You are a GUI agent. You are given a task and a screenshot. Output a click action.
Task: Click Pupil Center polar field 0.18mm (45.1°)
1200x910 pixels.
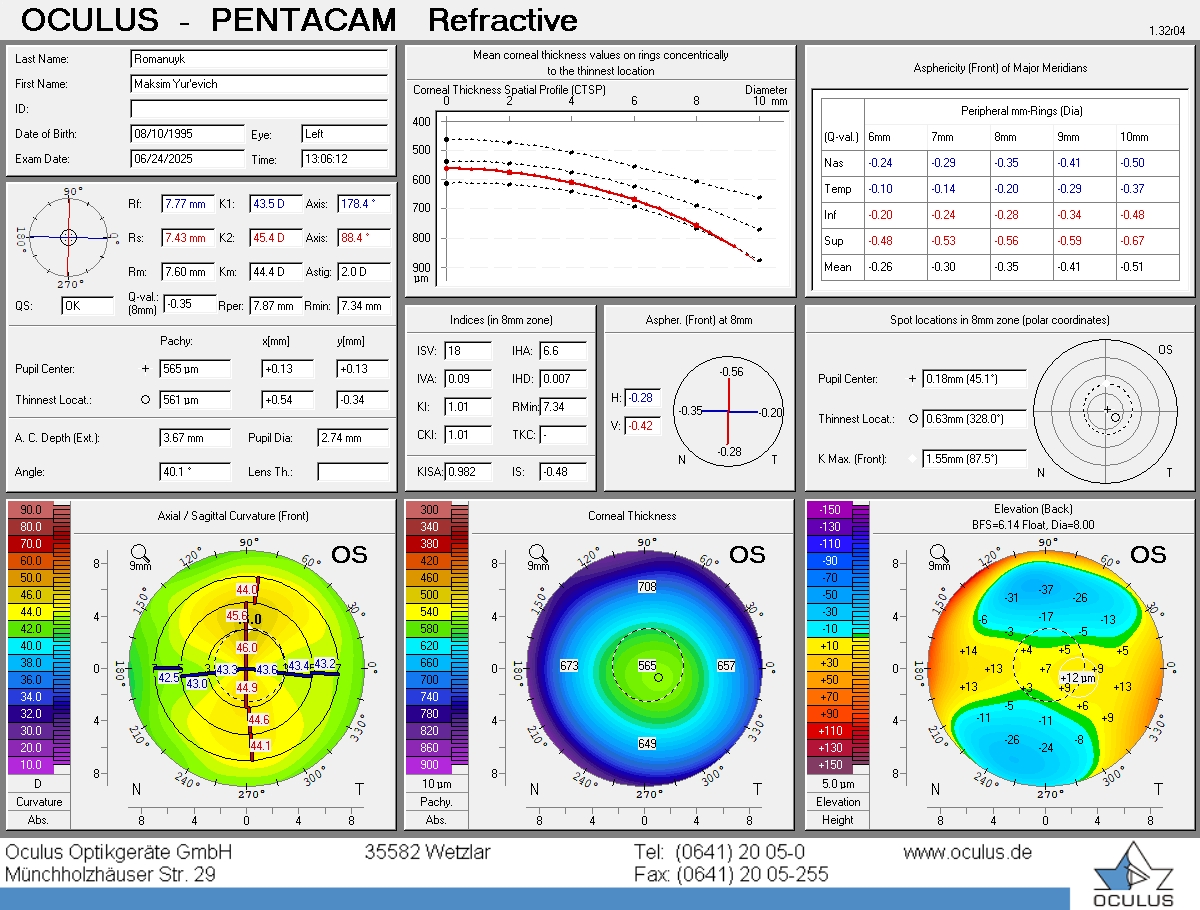point(974,379)
